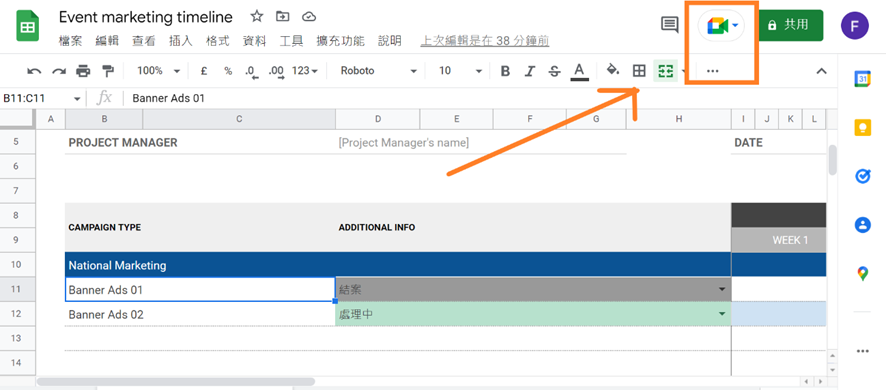
Task: Open the zoom 100% dropdown
Action: tap(158, 71)
